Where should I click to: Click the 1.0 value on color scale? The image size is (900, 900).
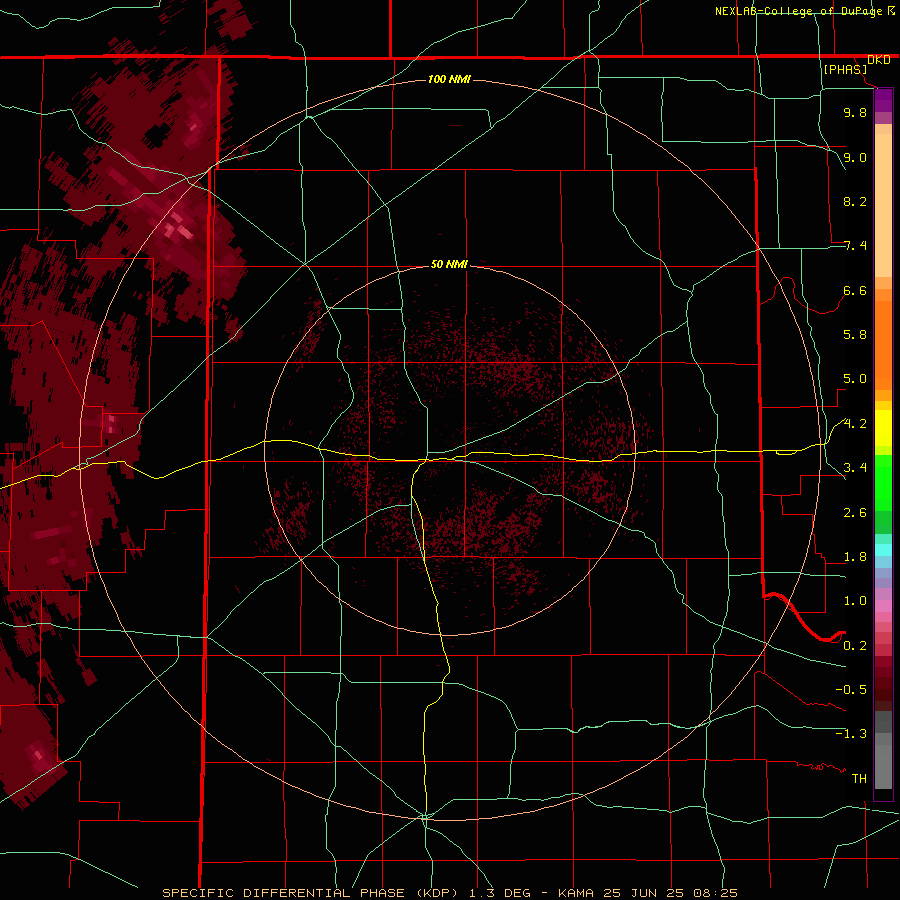855,601
